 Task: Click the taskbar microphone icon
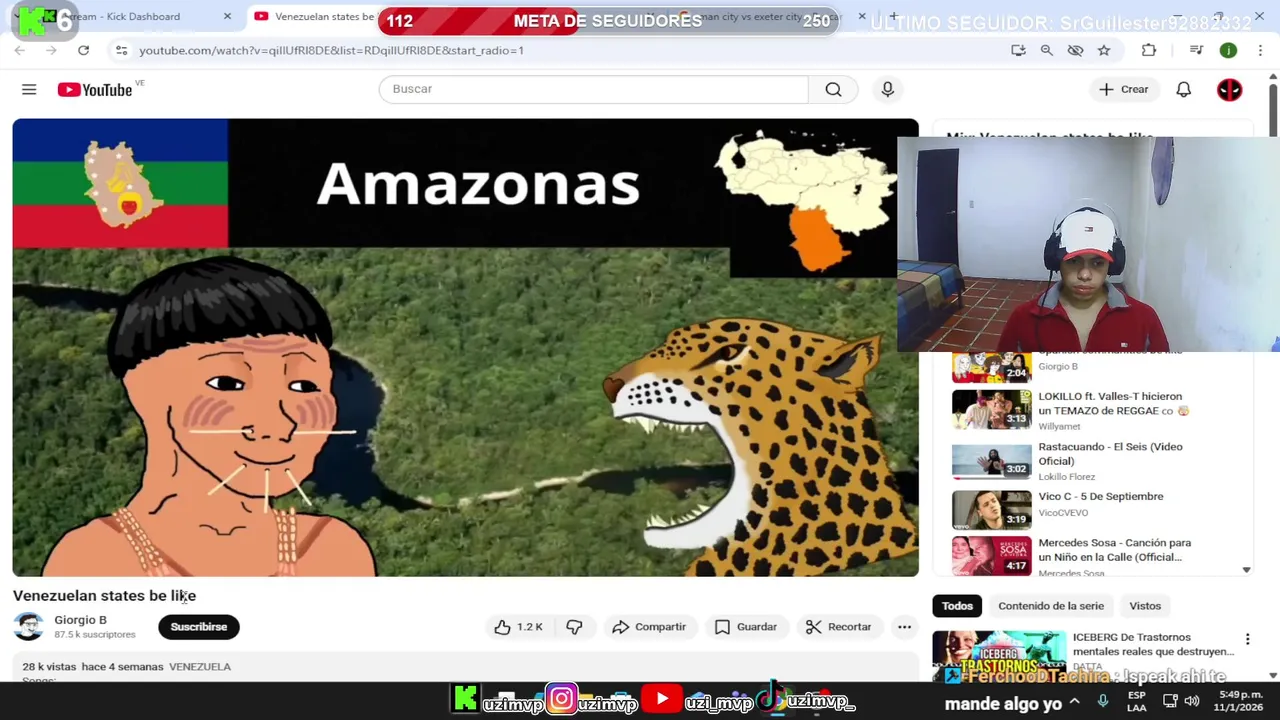pyautogui.click(x=1102, y=702)
